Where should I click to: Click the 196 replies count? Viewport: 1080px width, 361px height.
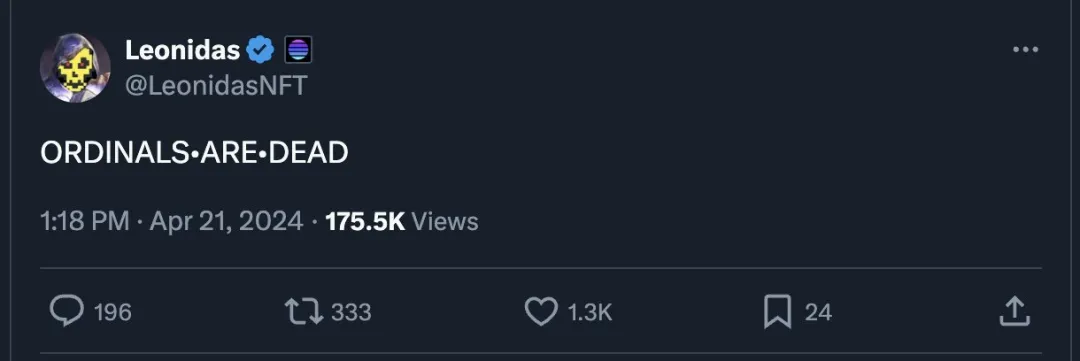[x=112, y=313]
